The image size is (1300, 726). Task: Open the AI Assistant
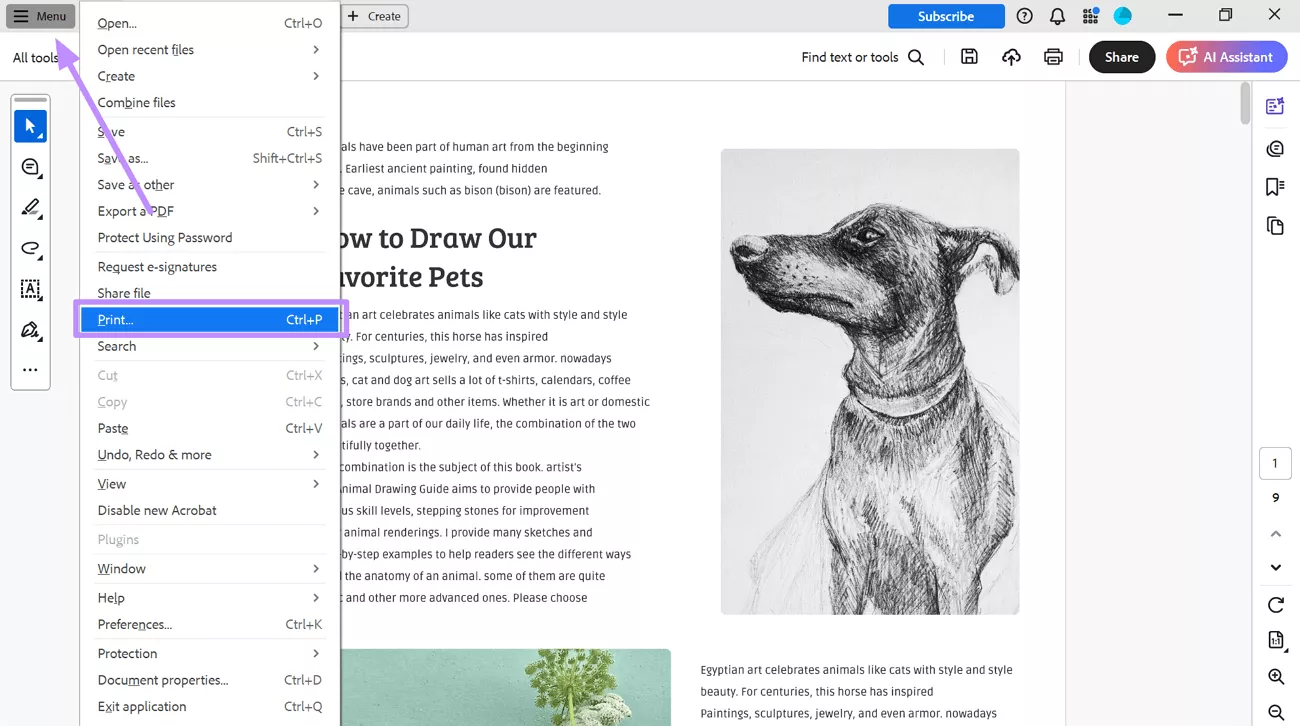coord(1226,57)
